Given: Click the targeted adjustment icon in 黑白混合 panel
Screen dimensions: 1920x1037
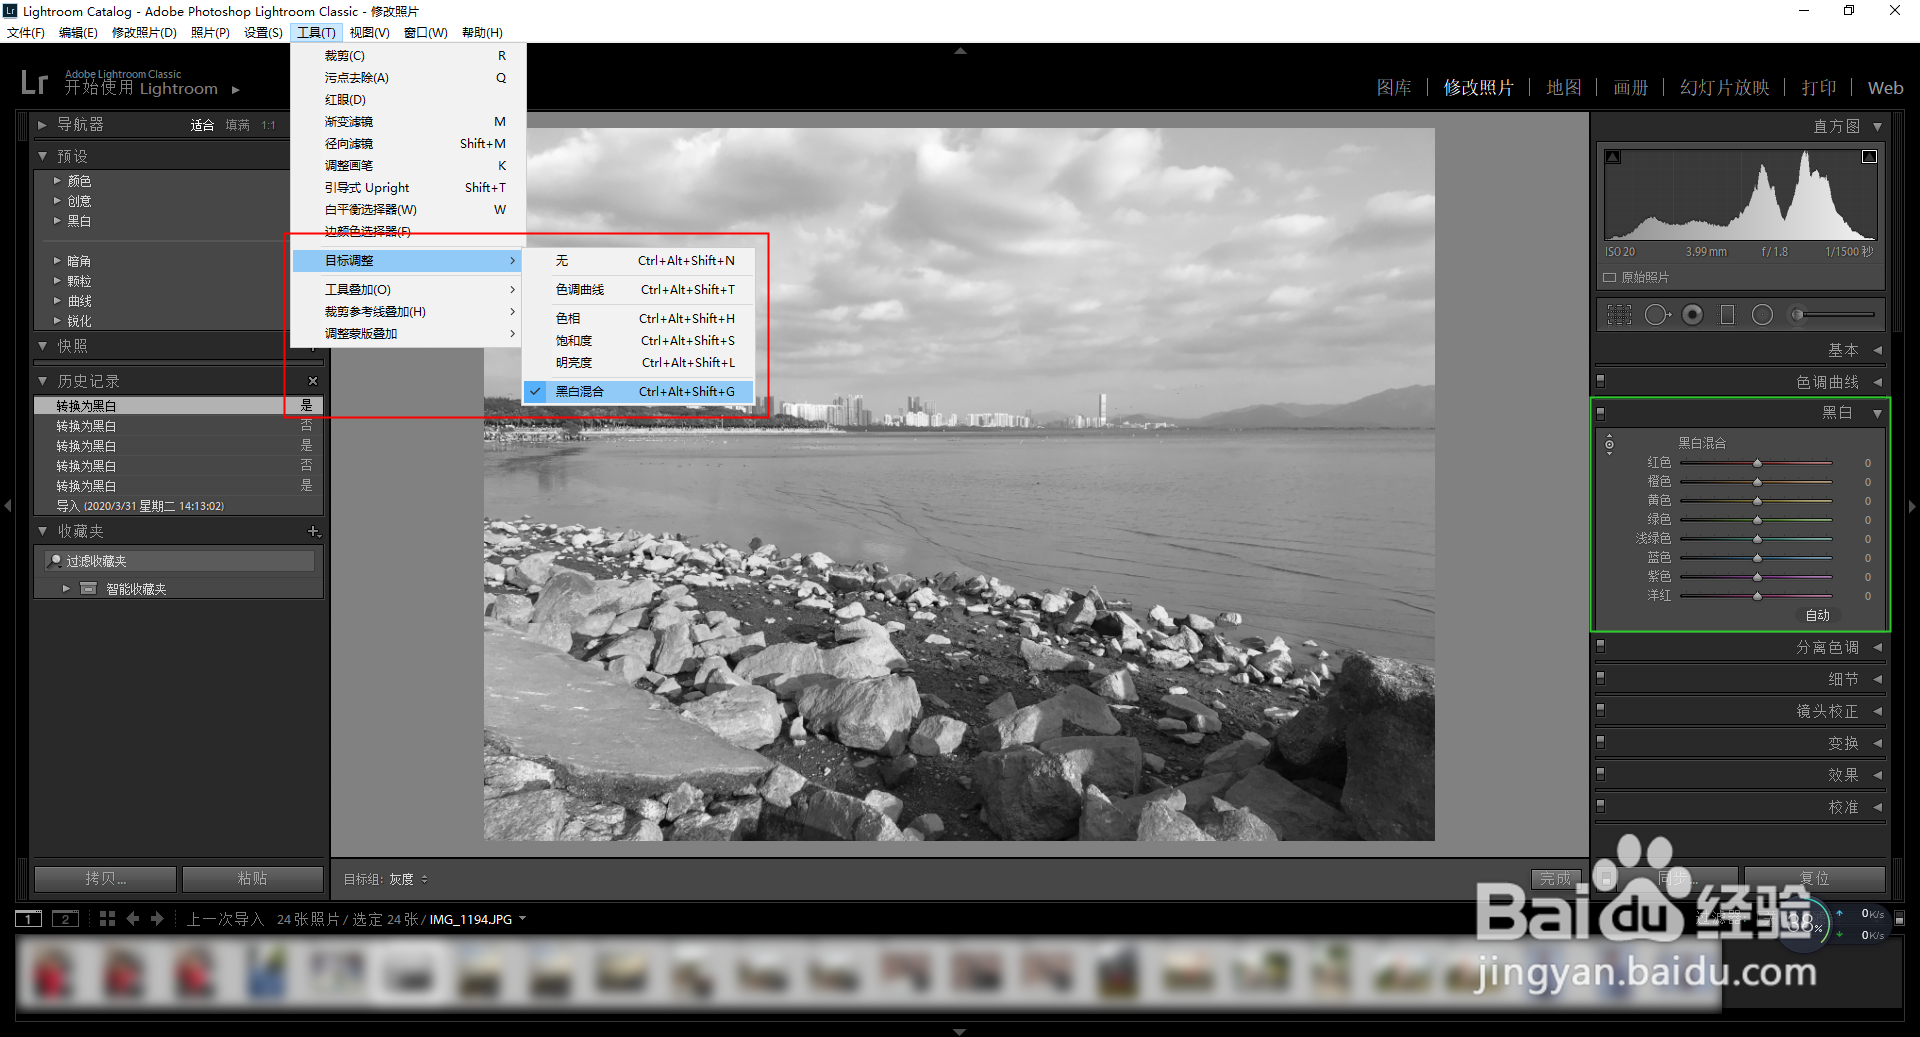Looking at the screenshot, I should click(1610, 444).
